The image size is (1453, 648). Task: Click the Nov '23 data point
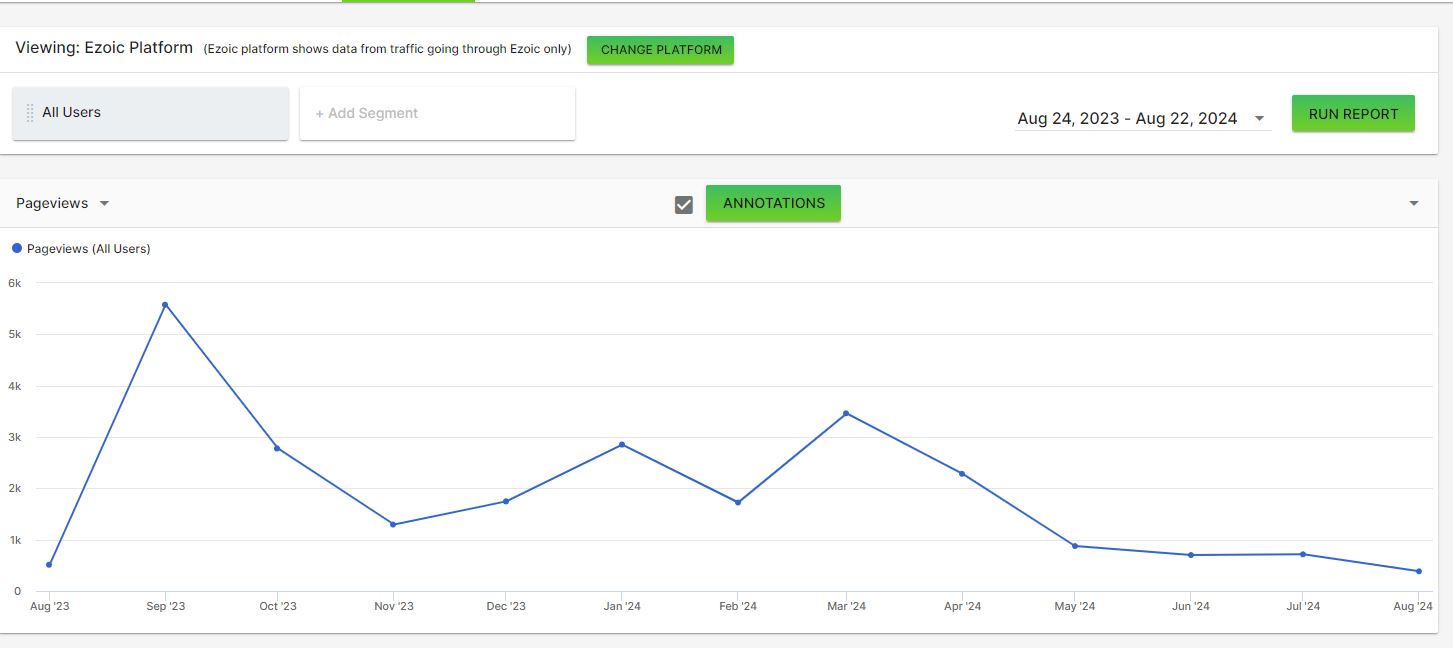pyautogui.click(x=393, y=524)
